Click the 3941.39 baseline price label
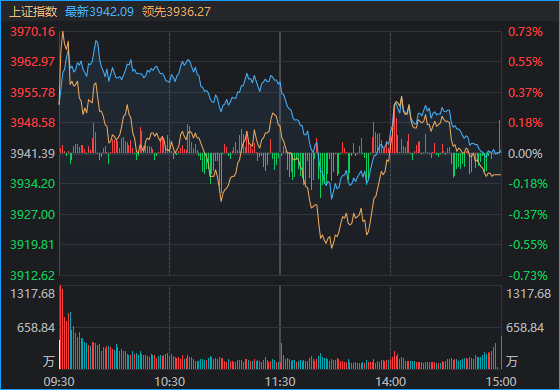This screenshot has width=560, height=390. tap(33, 154)
